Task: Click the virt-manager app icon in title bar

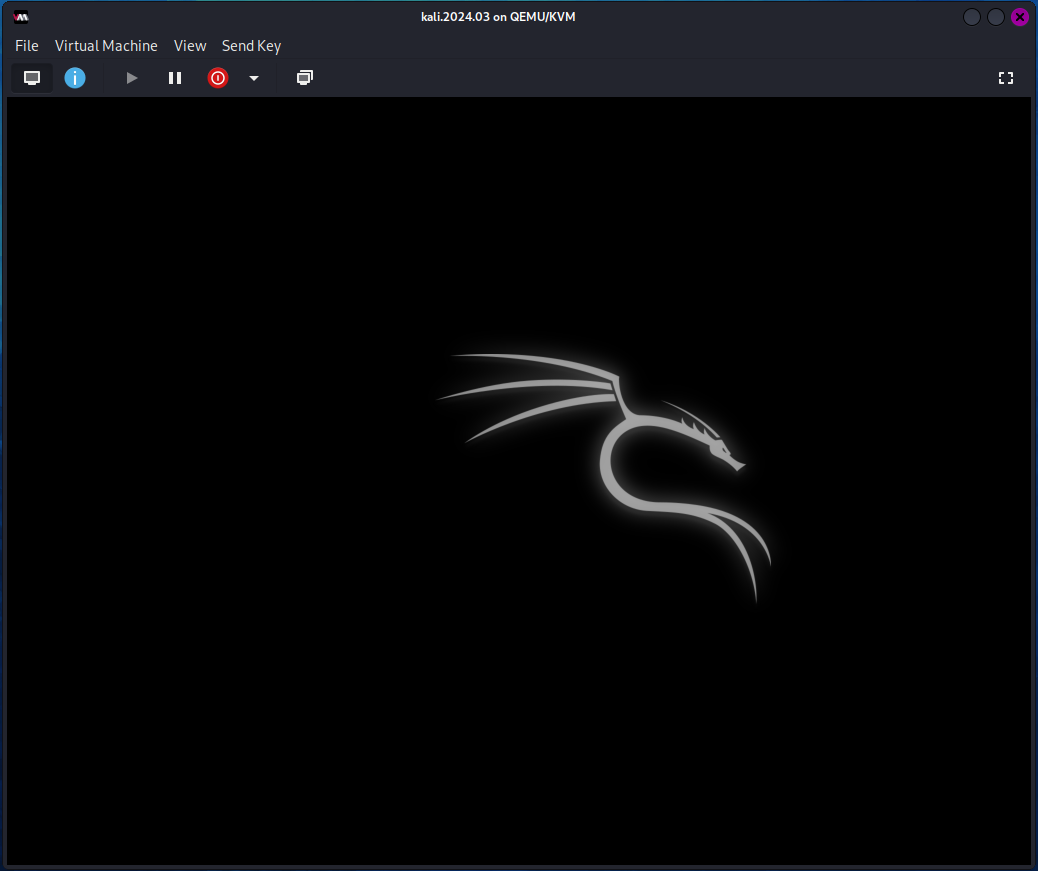Action: pos(21,17)
